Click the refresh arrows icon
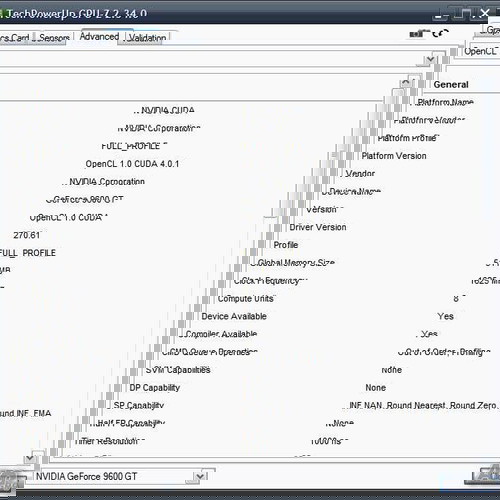500x500 pixels. click(x=441, y=33)
